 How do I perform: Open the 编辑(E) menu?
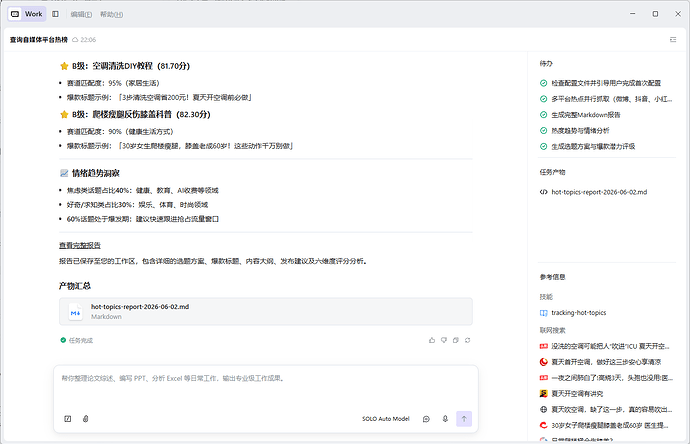pos(81,15)
